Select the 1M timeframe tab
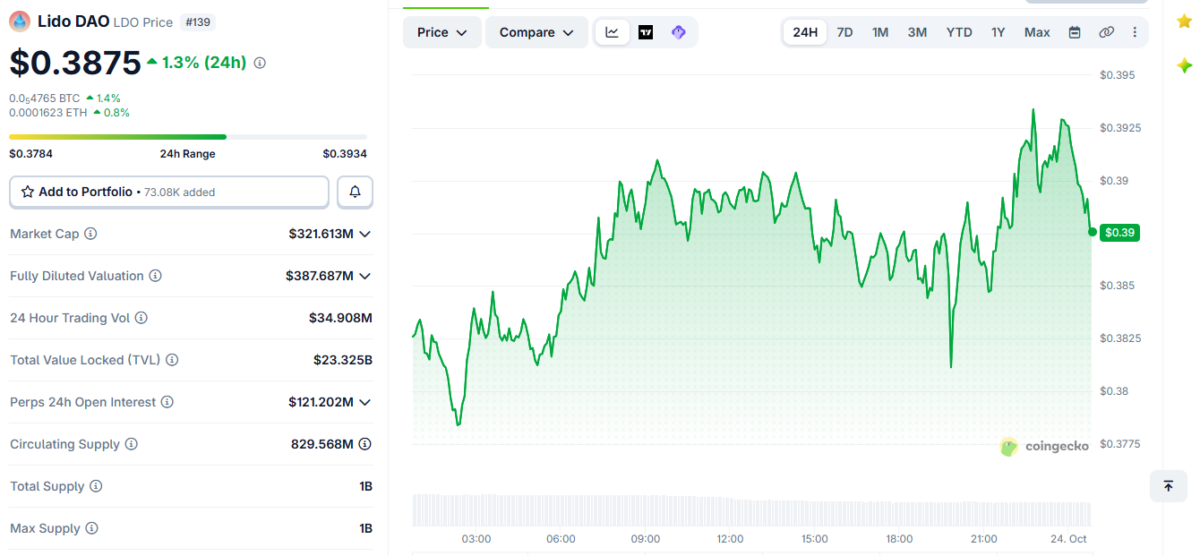1200x556 pixels. 880,32
